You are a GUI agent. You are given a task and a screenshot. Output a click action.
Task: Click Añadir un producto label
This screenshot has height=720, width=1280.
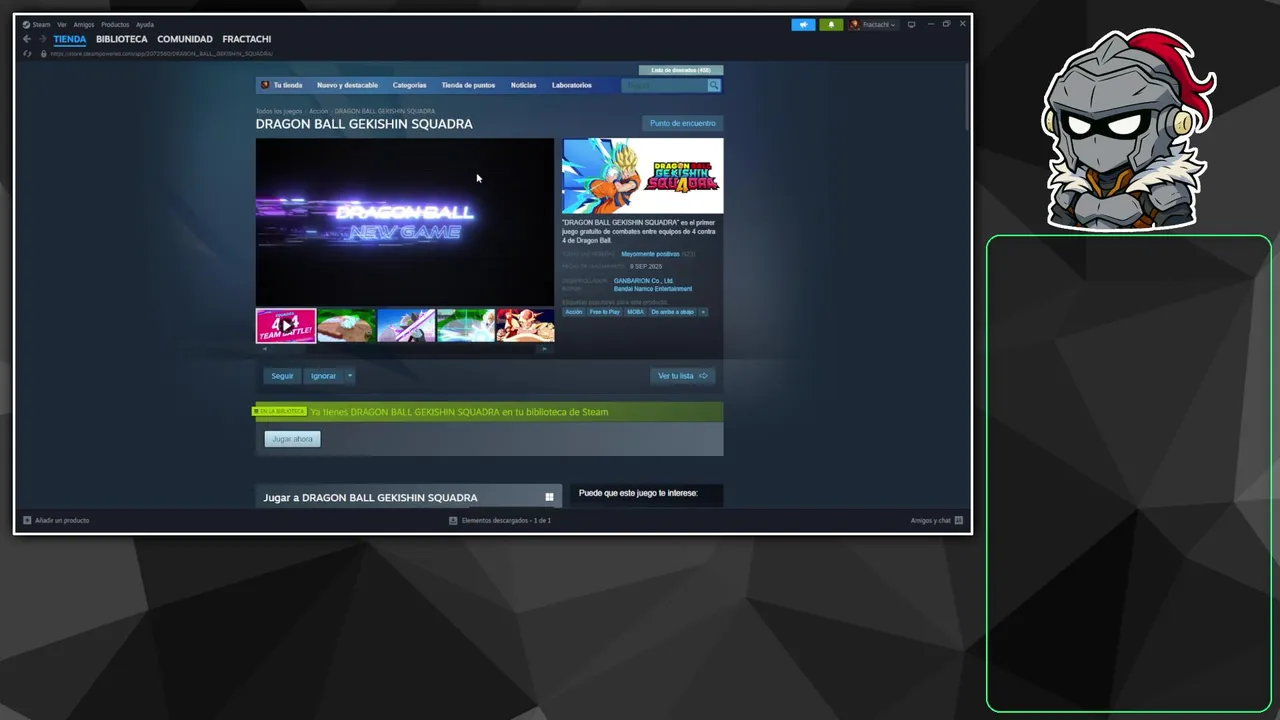(62, 520)
